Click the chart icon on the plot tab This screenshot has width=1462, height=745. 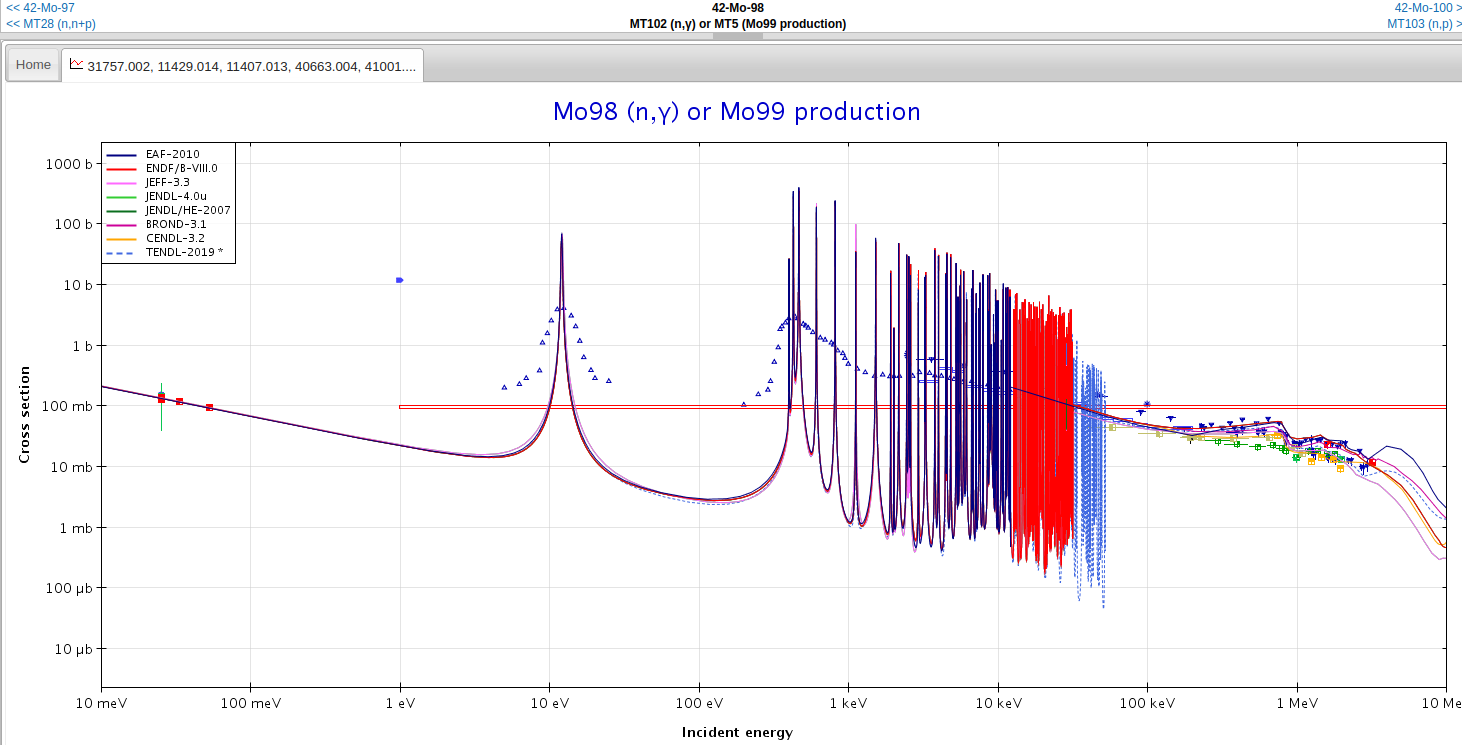(x=76, y=64)
